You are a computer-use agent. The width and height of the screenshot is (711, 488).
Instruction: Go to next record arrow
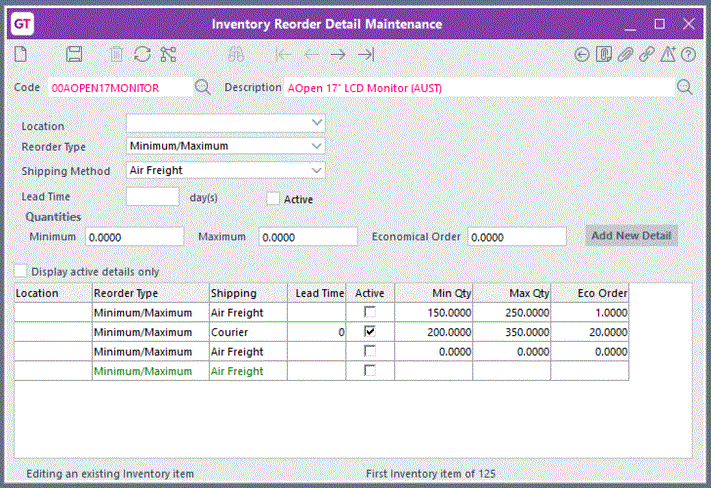pyautogui.click(x=339, y=54)
